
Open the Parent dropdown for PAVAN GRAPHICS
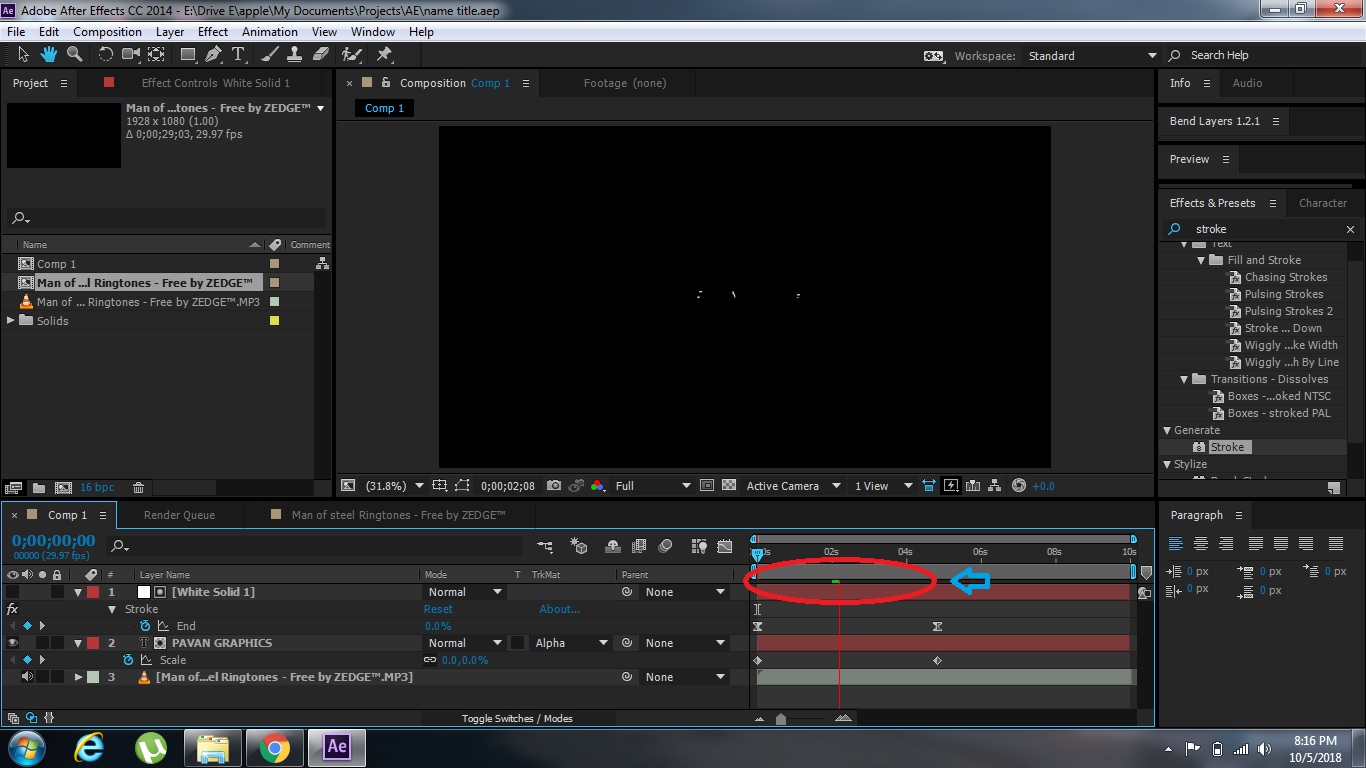(685, 643)
